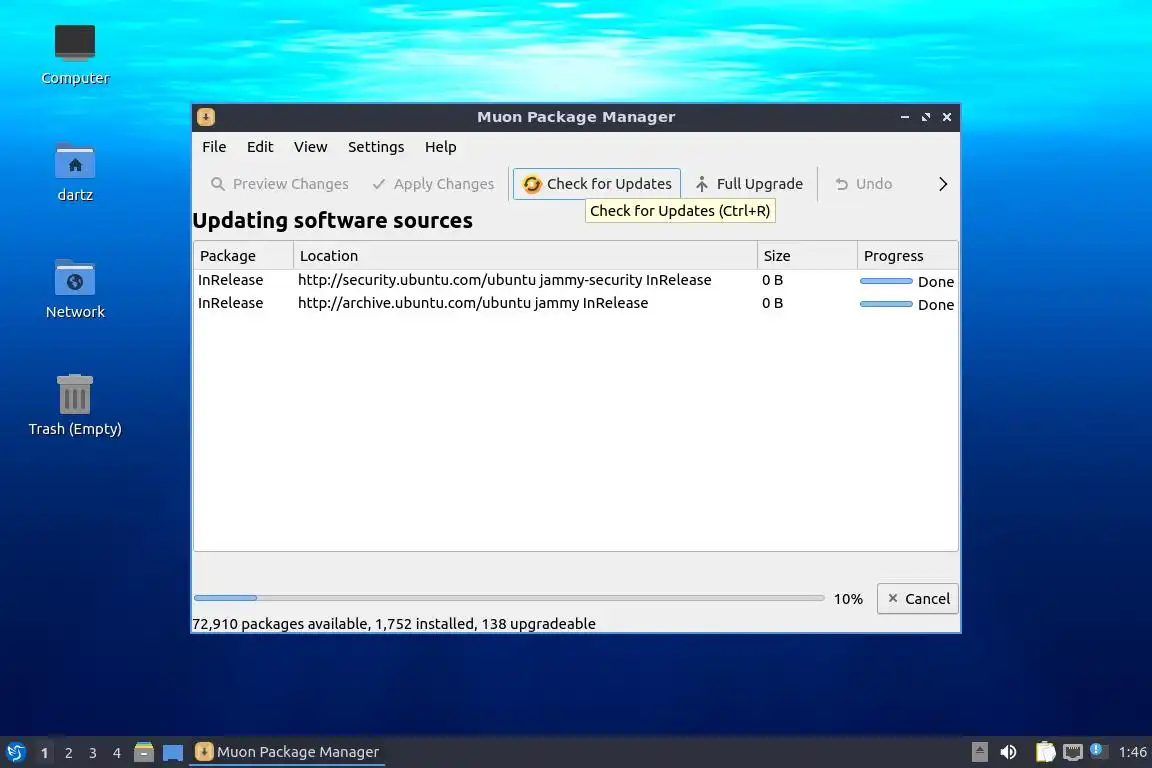The width and height of the screenshot is (1152, 768).
Task: Open the file manager taskbar launcher
Action: [x=144, y=752]
